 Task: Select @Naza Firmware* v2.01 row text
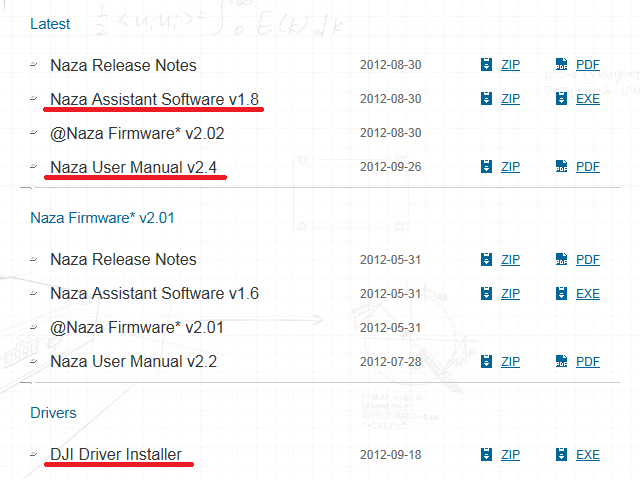[137, 327]
